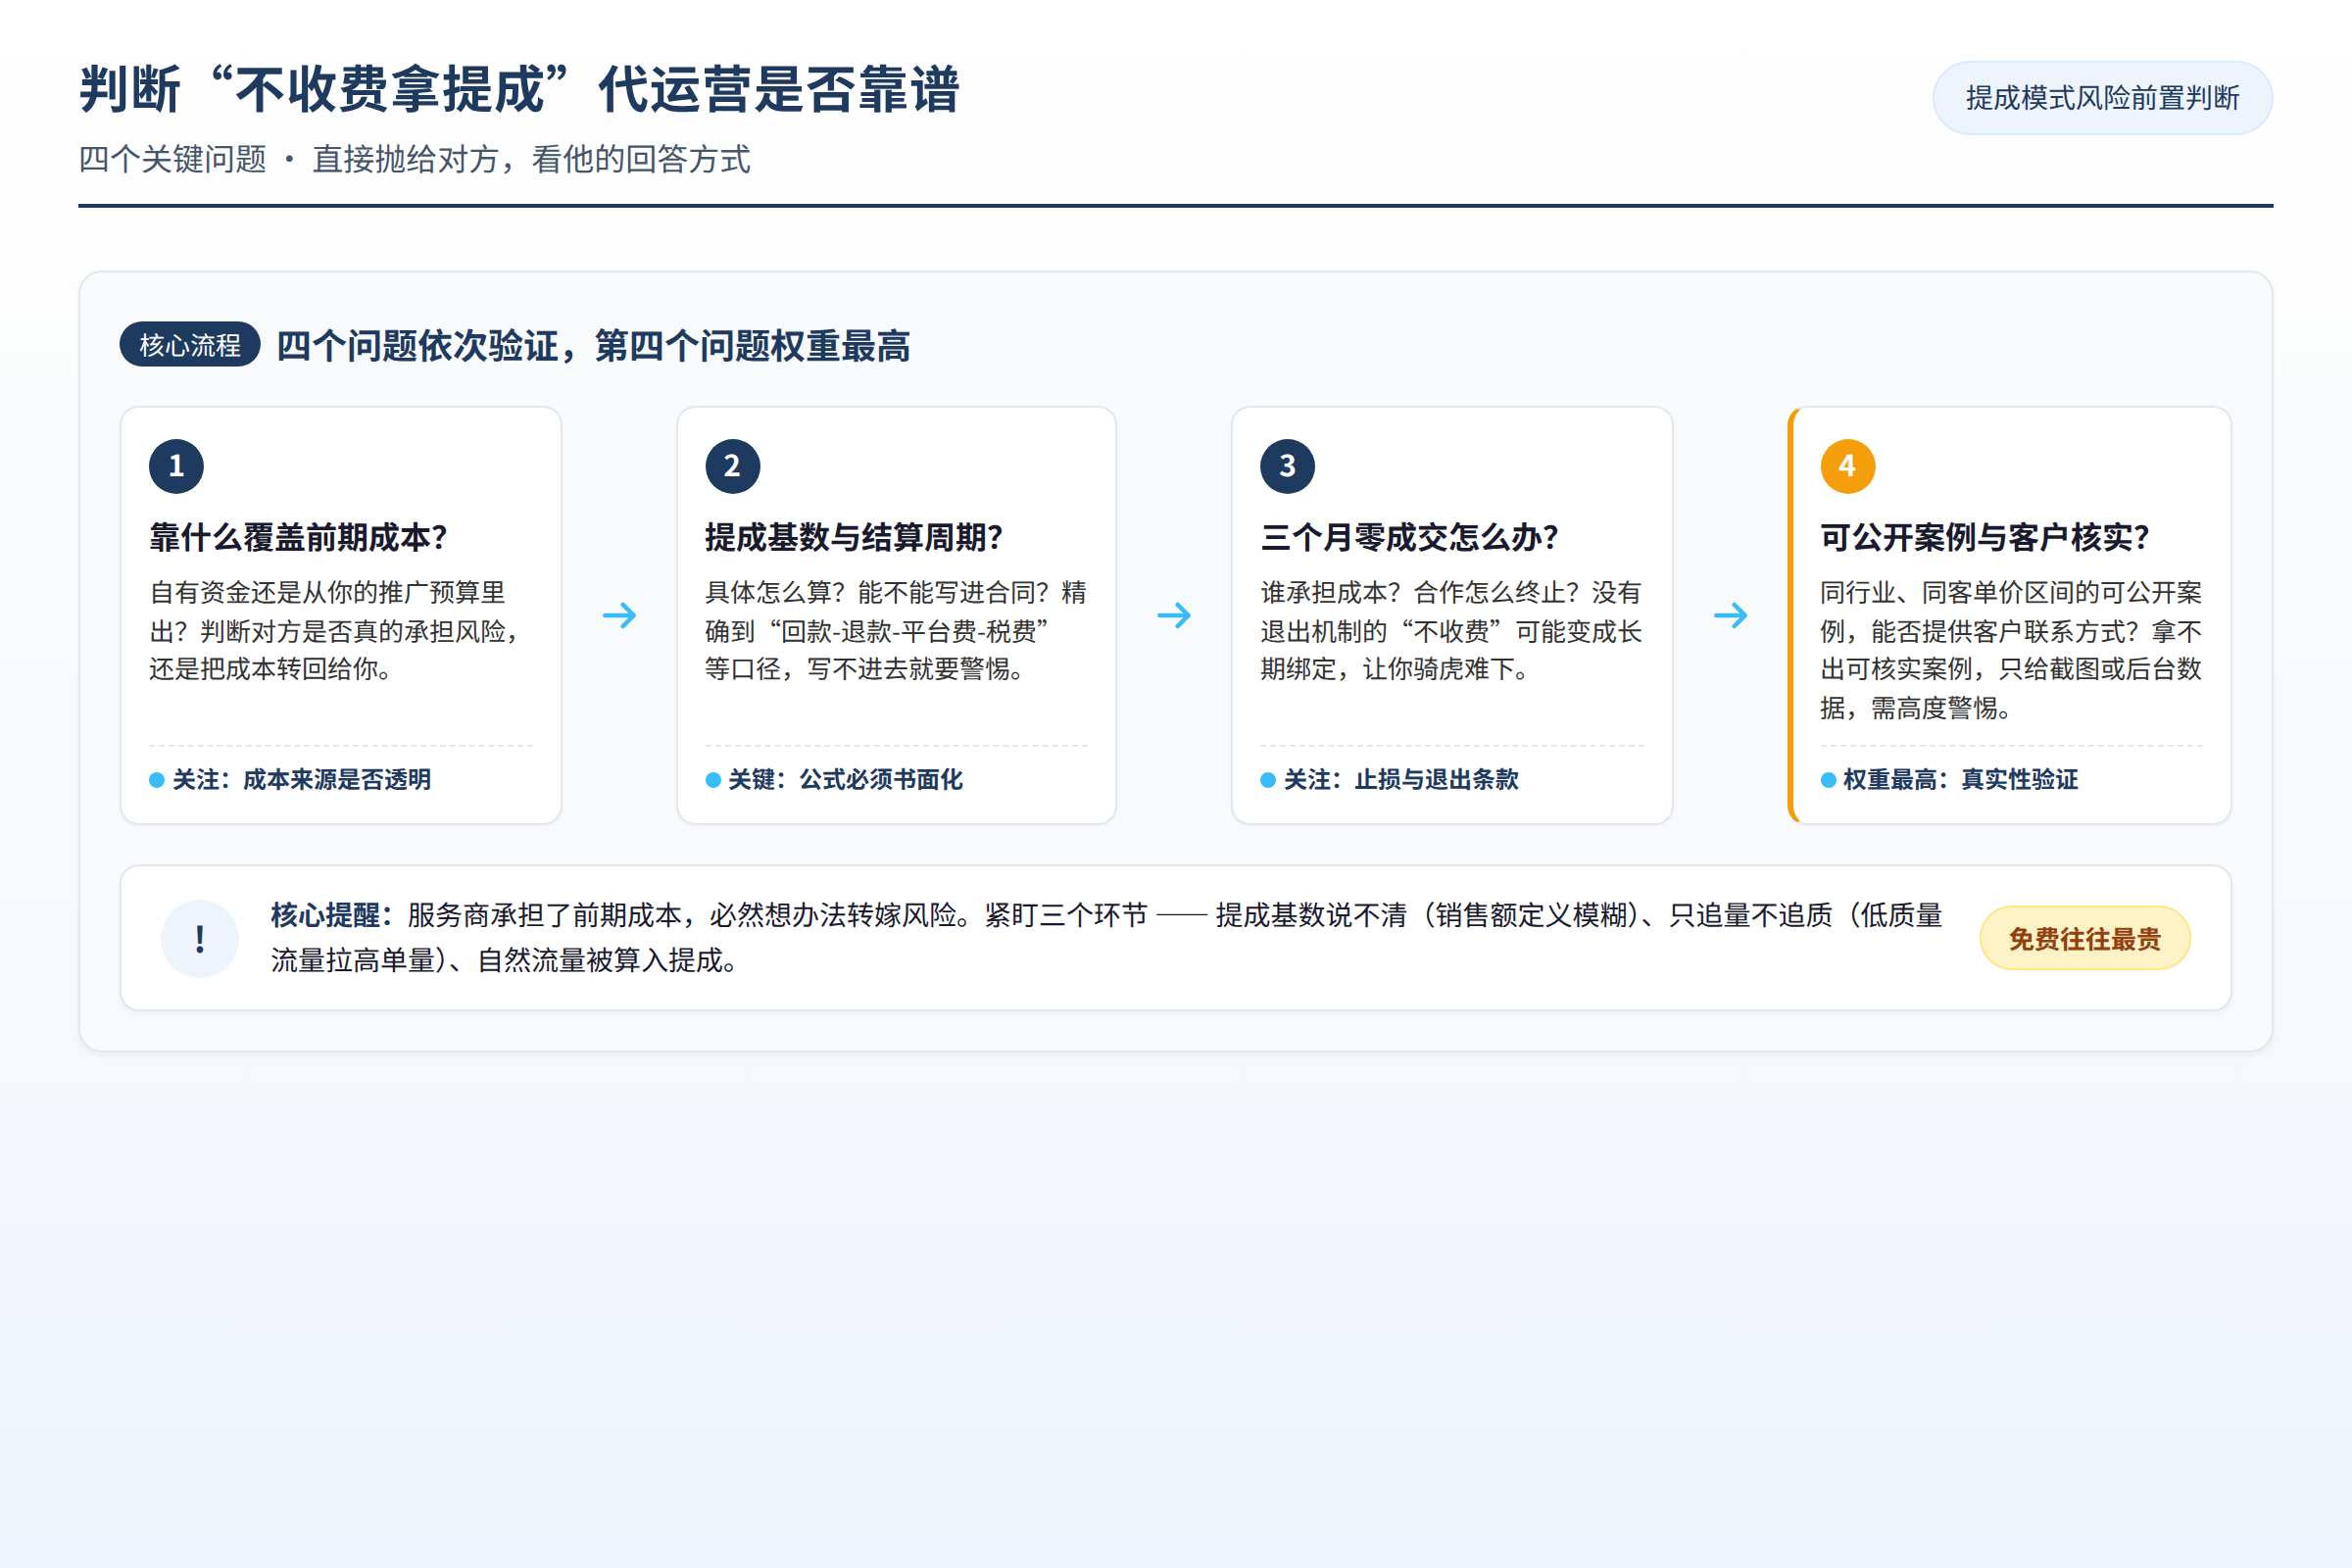2352x1568 pixels.
Task: Click the exclamation mark icon beside 核心提醒
Action: click(200, 938)
